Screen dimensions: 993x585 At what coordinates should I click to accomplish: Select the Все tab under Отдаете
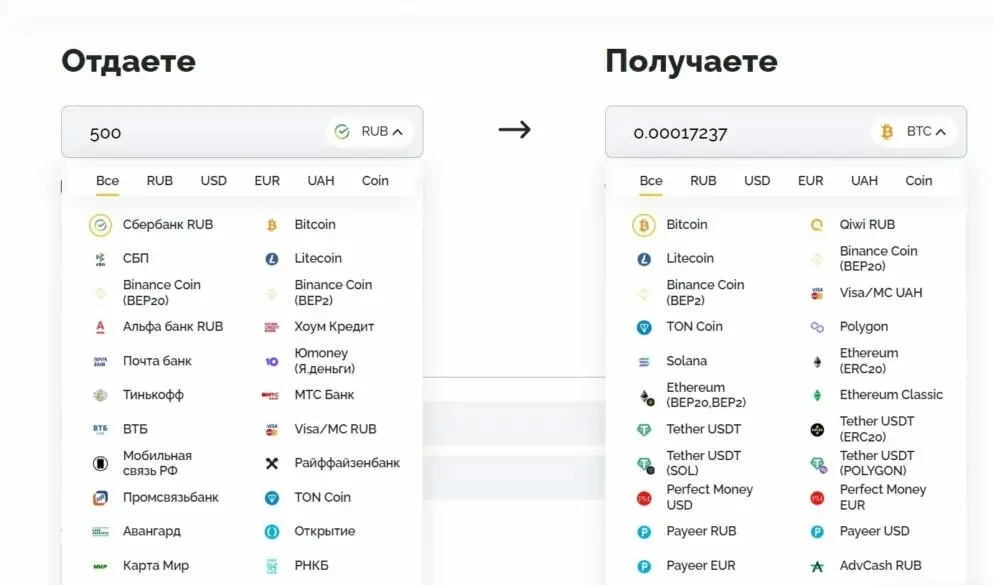[x=107, y=181]
